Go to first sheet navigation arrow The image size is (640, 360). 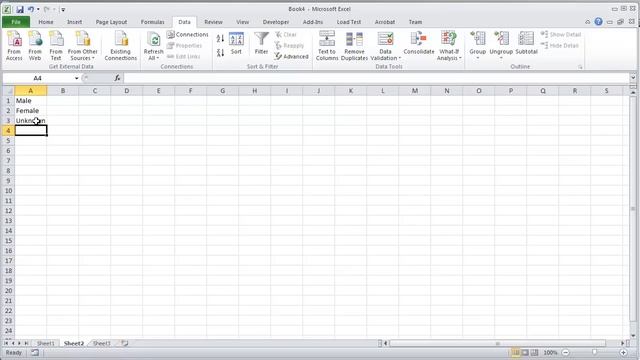6,343
